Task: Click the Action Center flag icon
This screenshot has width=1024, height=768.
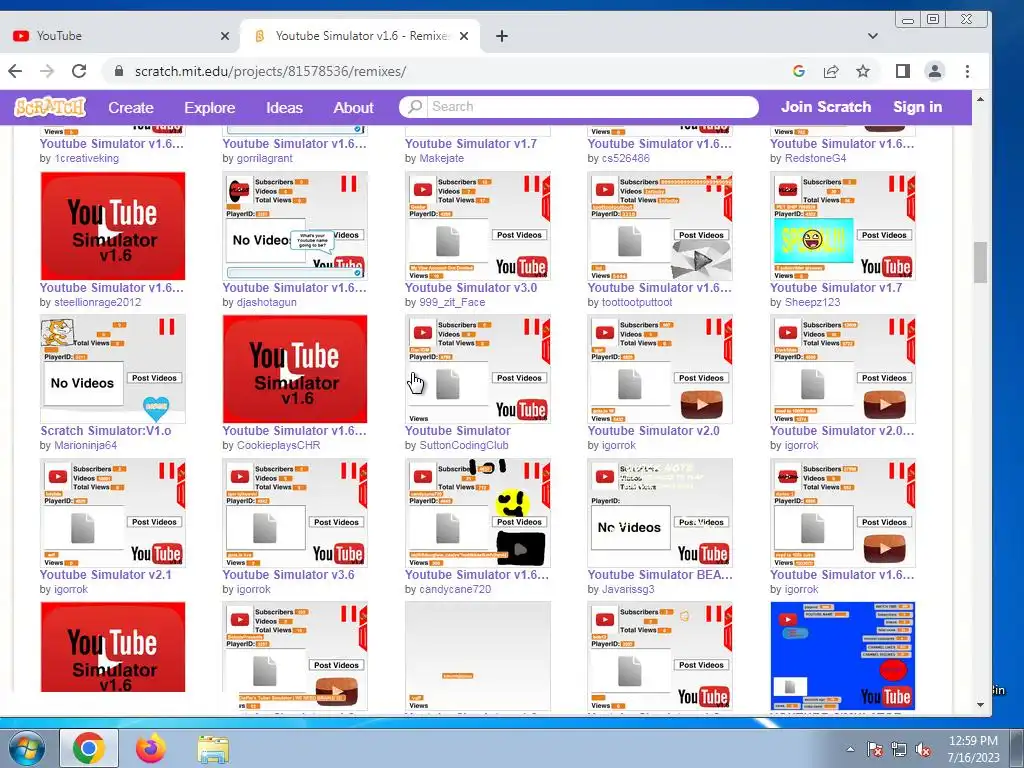Action: [874, 750]
